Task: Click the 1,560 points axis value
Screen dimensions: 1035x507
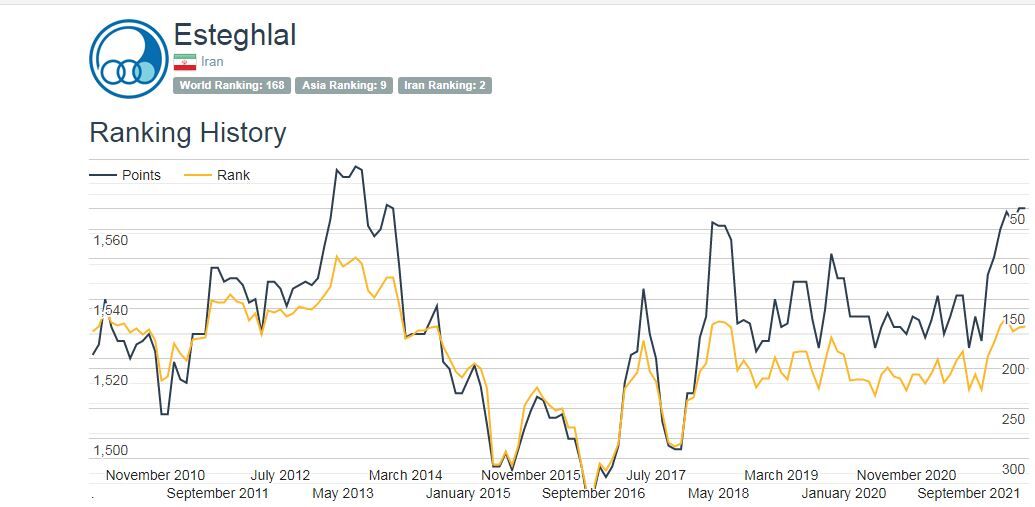Action: tap(111, 240)
